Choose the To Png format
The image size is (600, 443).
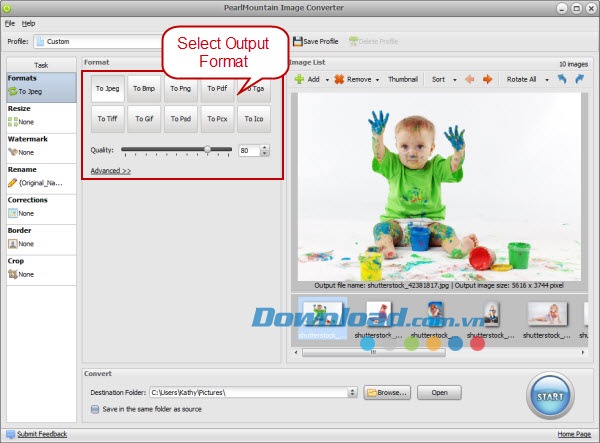tap(181, 88)
